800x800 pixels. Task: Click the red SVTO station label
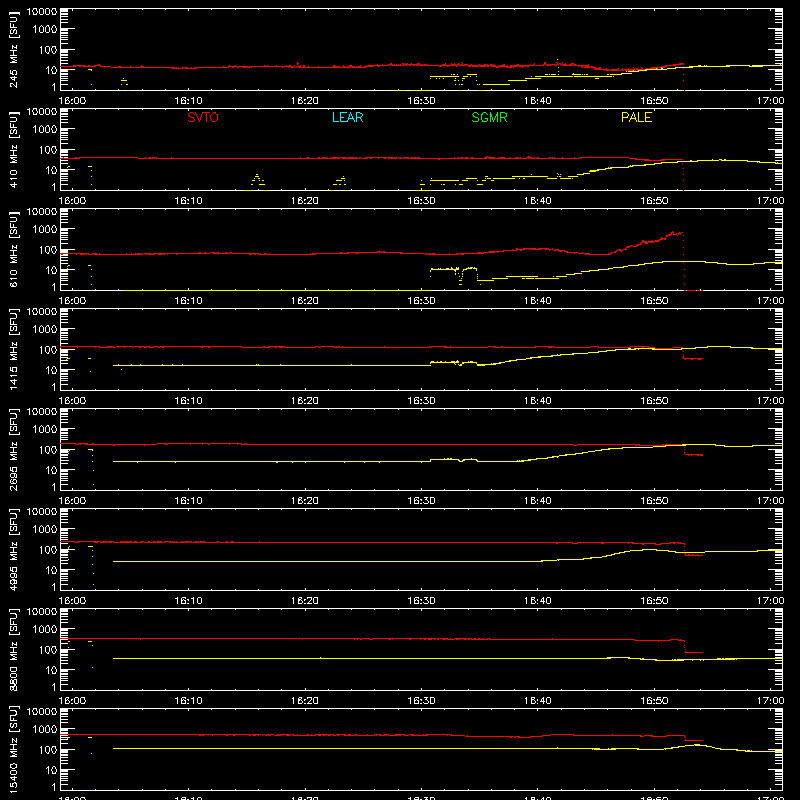[203, 117]
